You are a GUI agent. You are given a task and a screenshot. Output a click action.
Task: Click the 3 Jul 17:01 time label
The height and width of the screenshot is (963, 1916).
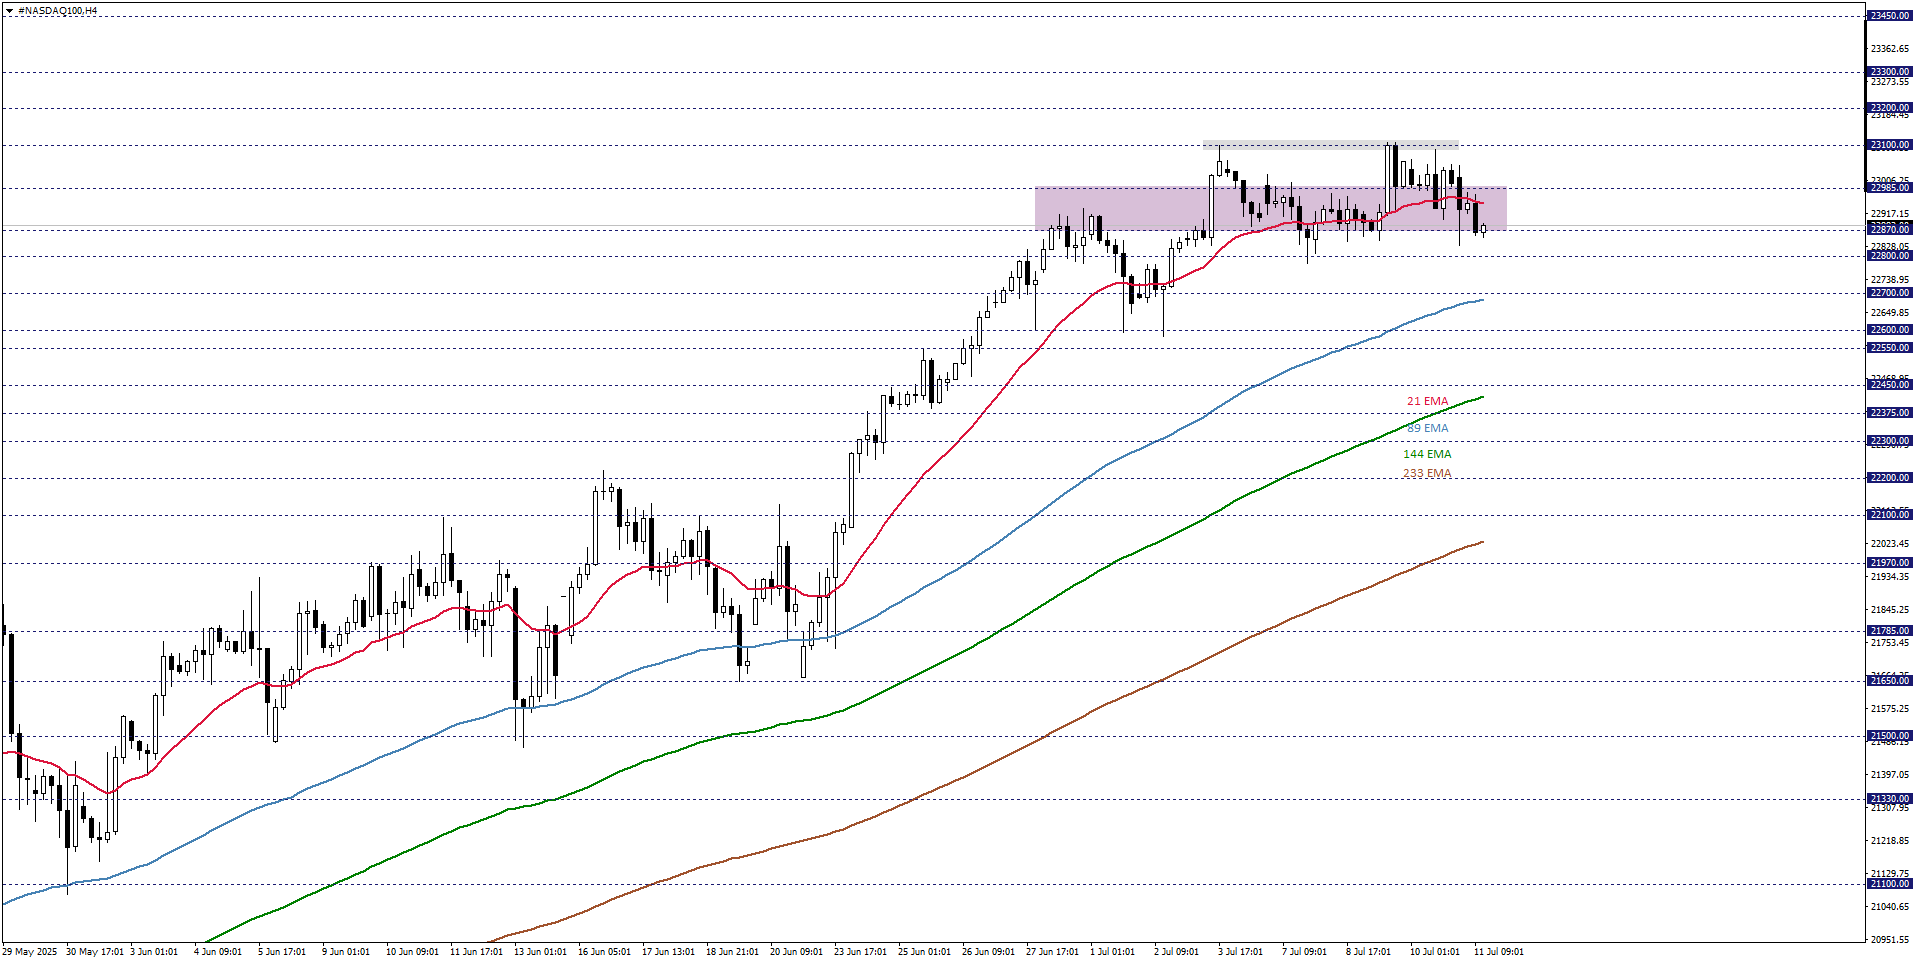1241,952
